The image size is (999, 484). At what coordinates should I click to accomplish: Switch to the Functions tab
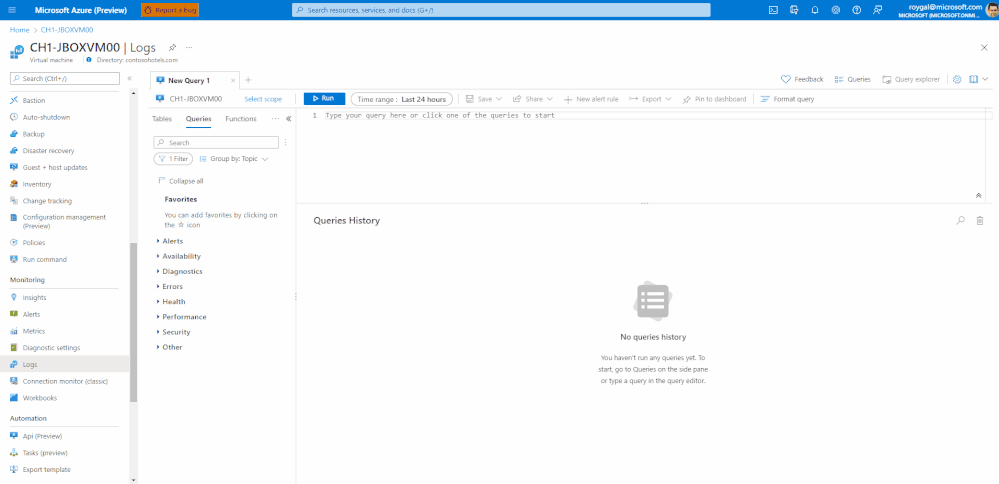(x=241, y=119)
